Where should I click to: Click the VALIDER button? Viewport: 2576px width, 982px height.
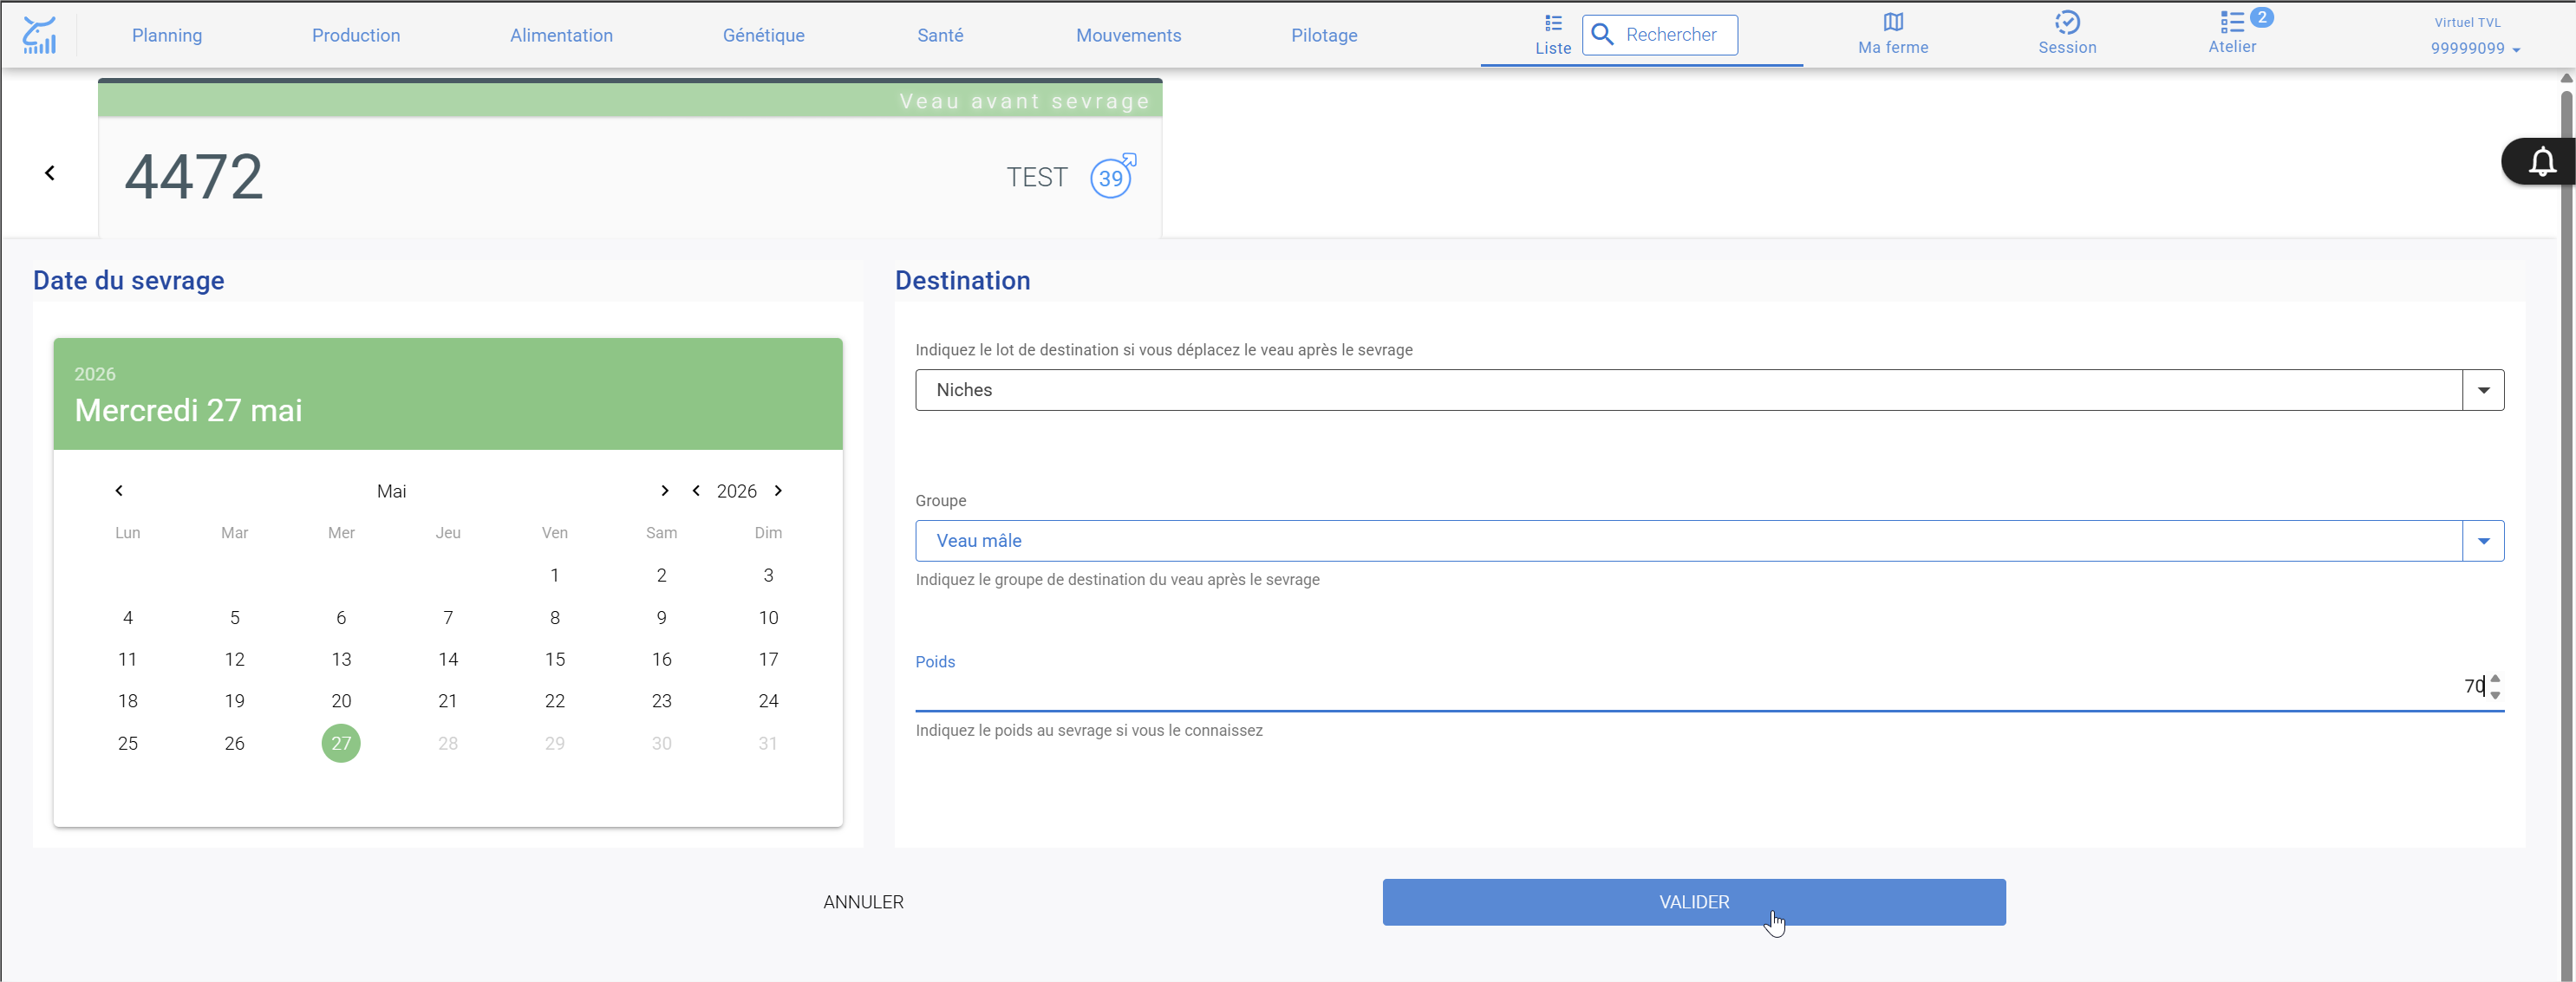point(1694,902)
